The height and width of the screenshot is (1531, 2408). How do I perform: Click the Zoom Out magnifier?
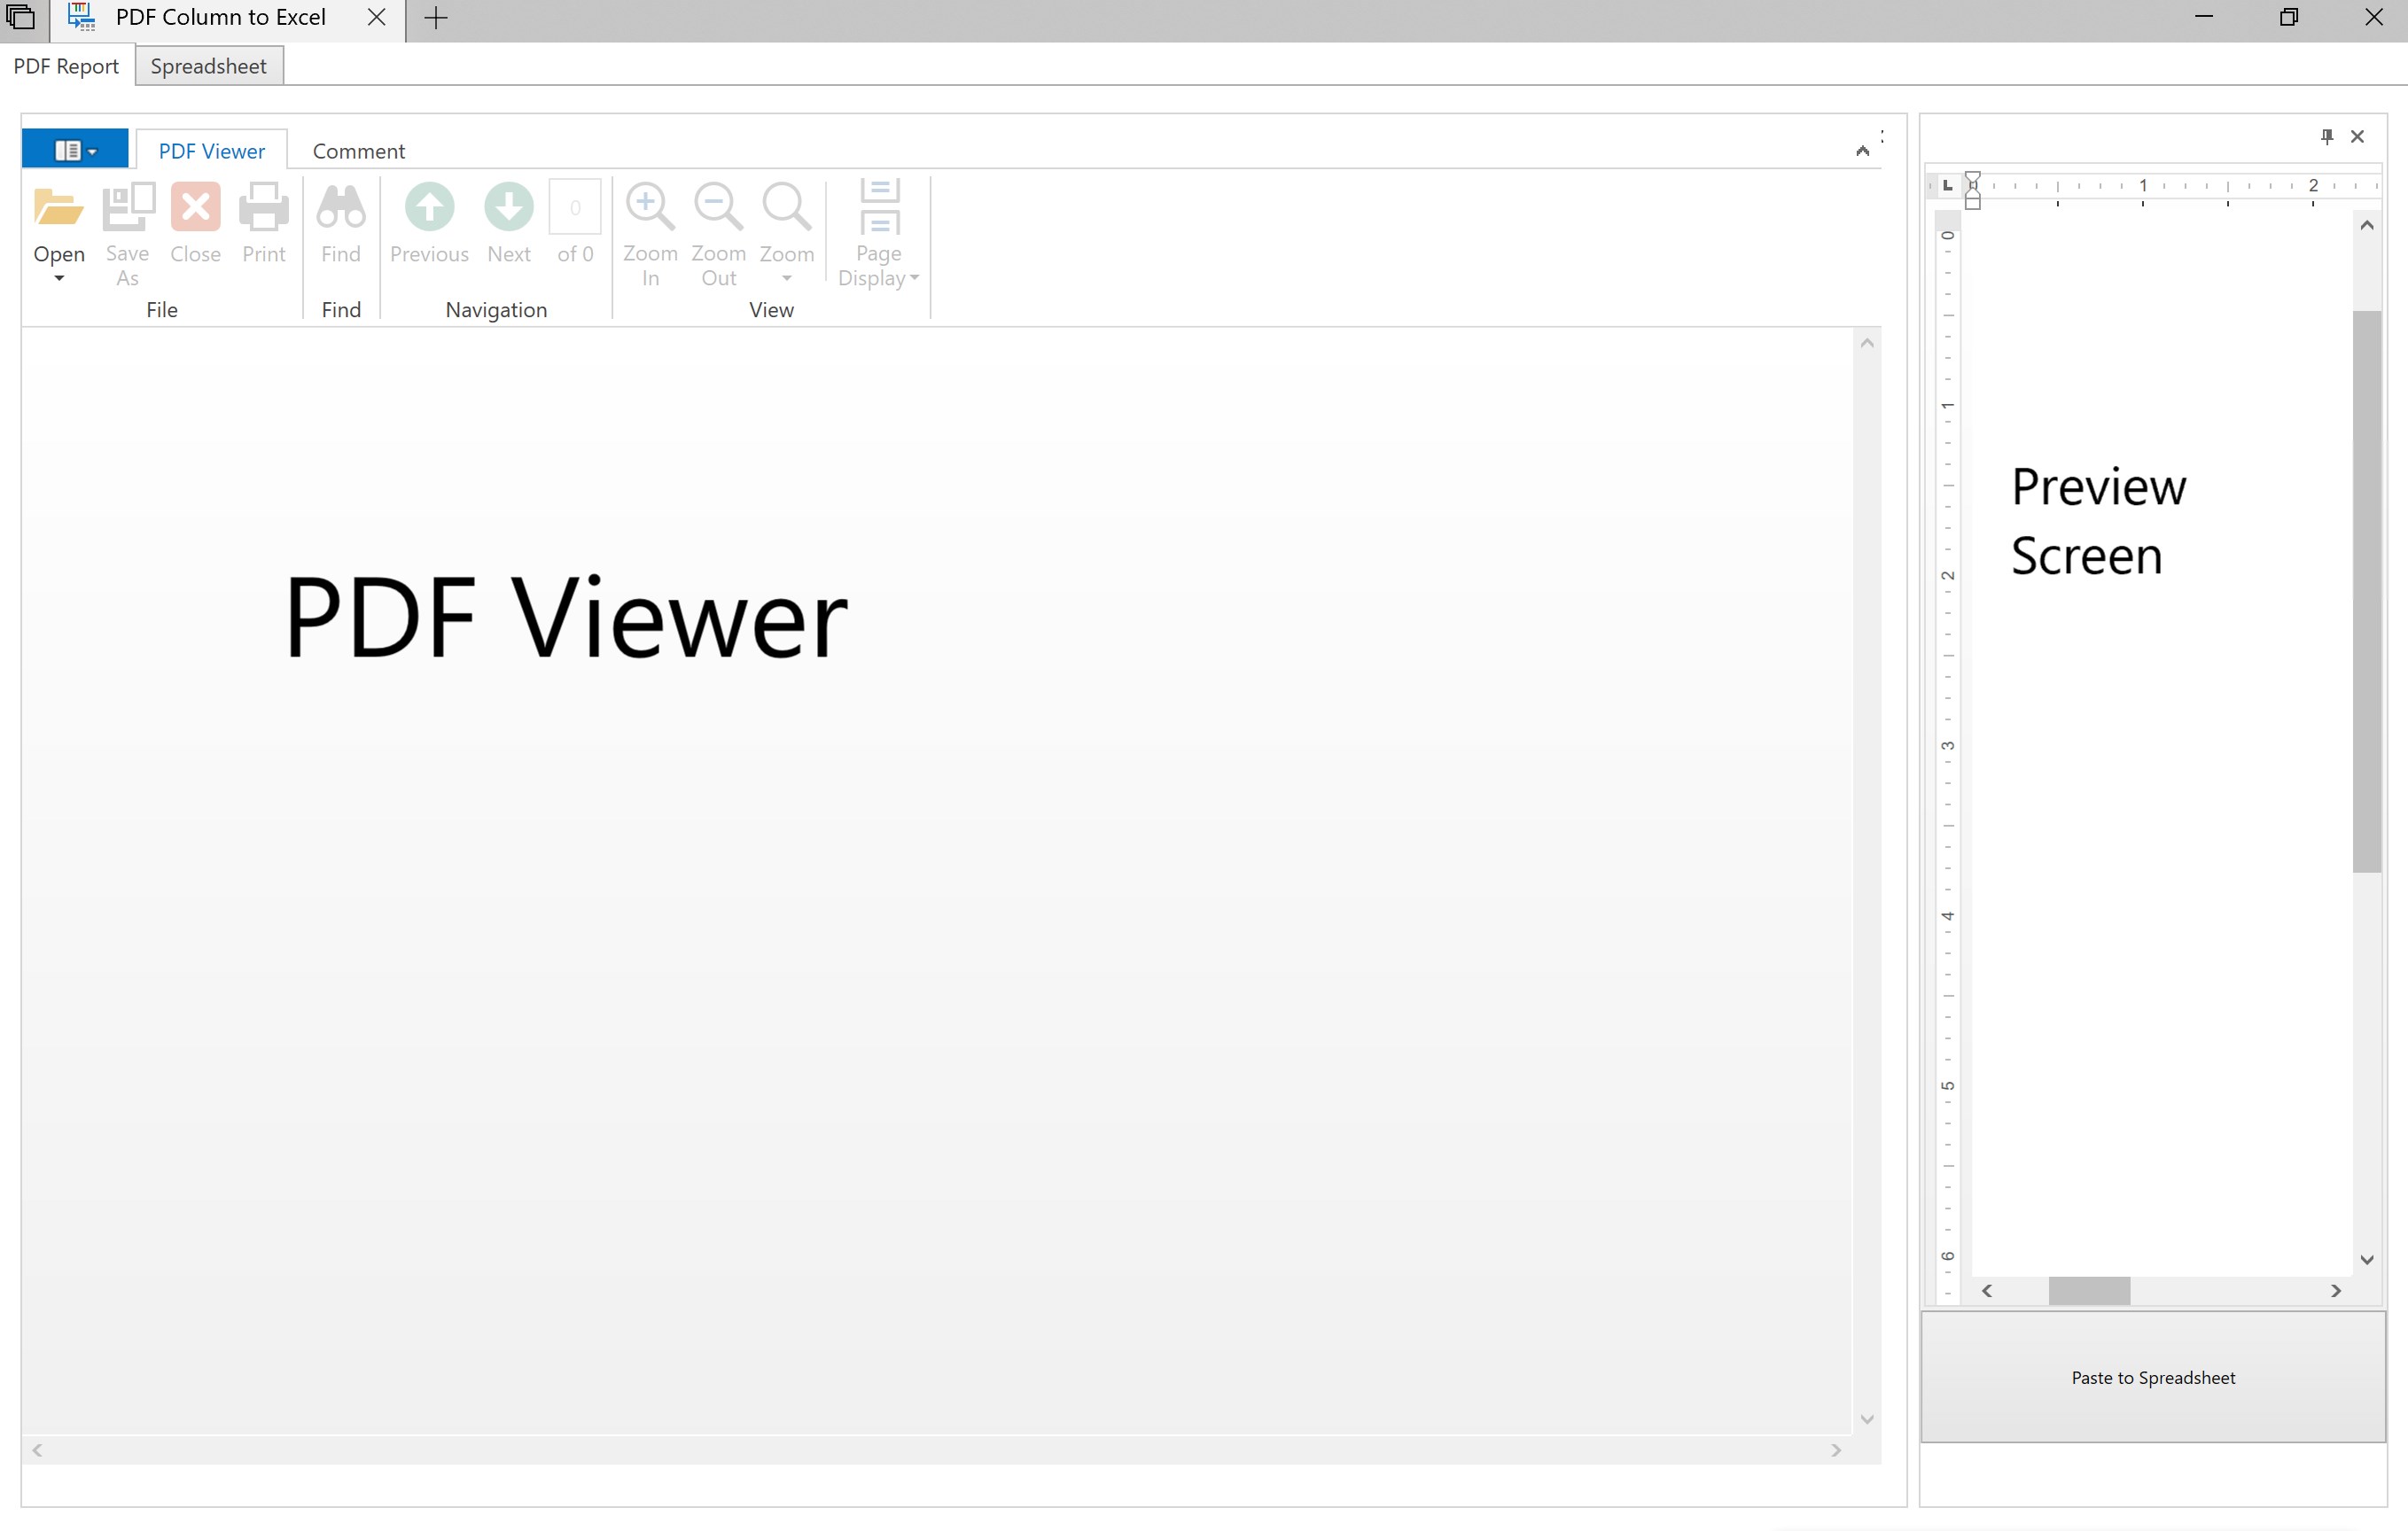pyautogui.click(x=718, y=208)
